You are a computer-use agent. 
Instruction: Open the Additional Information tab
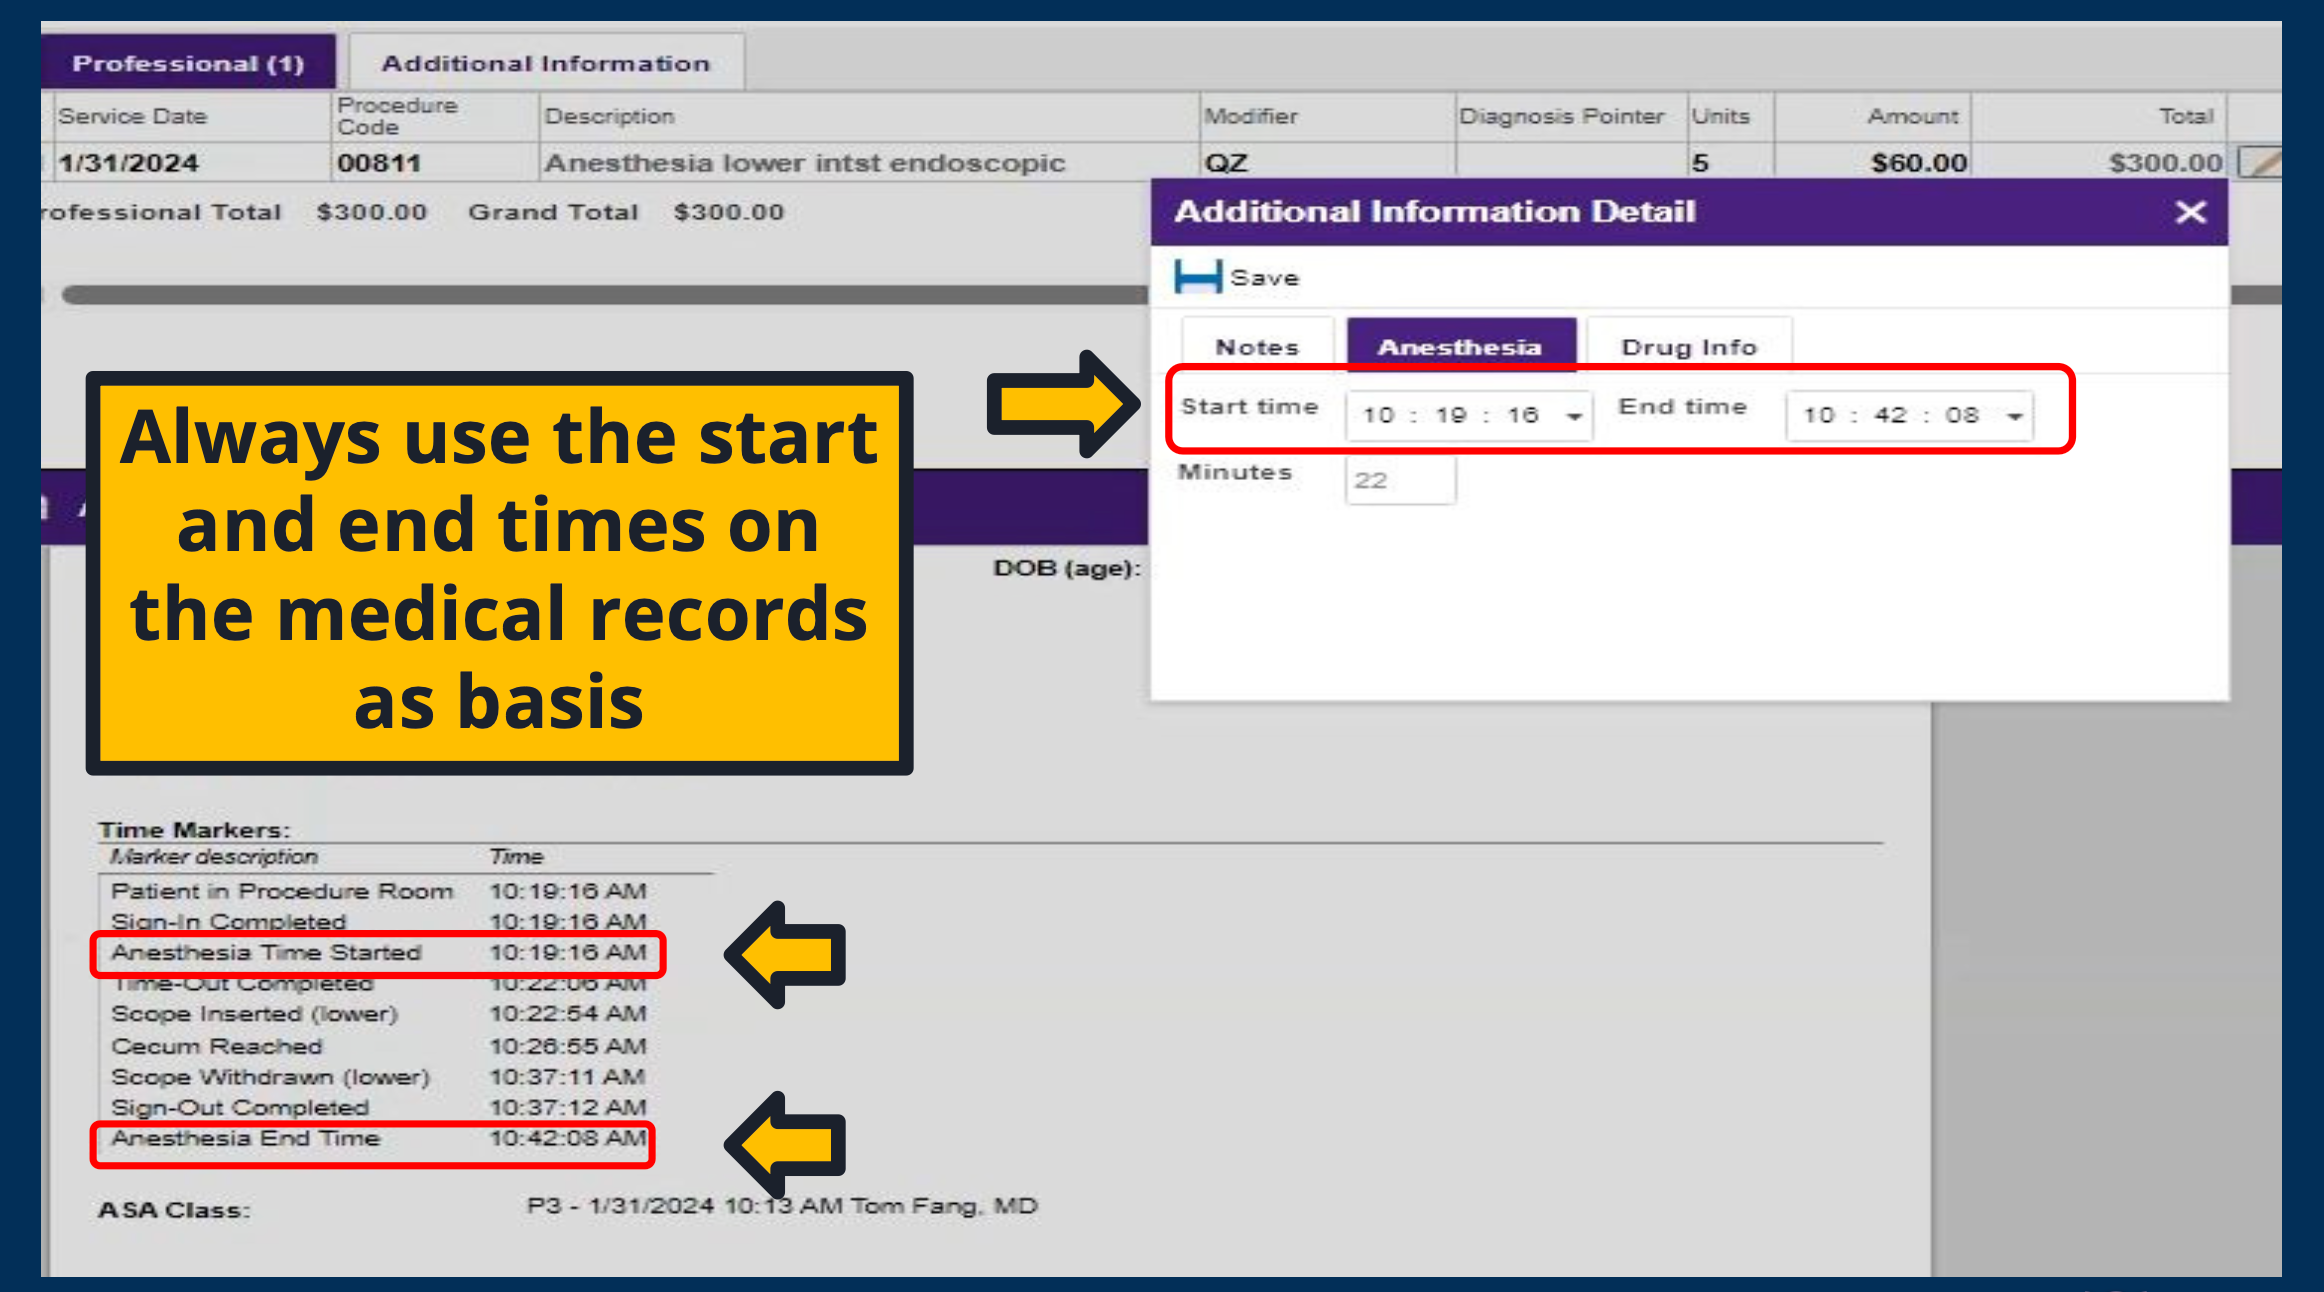[x=546, y=63]
